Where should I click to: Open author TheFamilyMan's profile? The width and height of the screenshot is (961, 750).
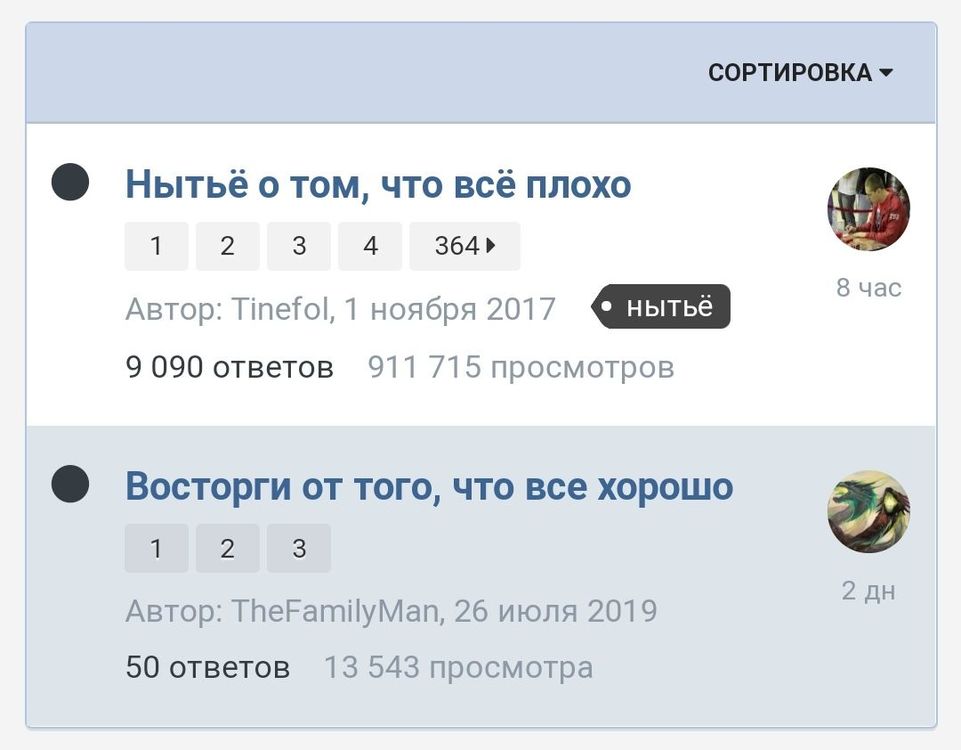click(x=335, y=611)
